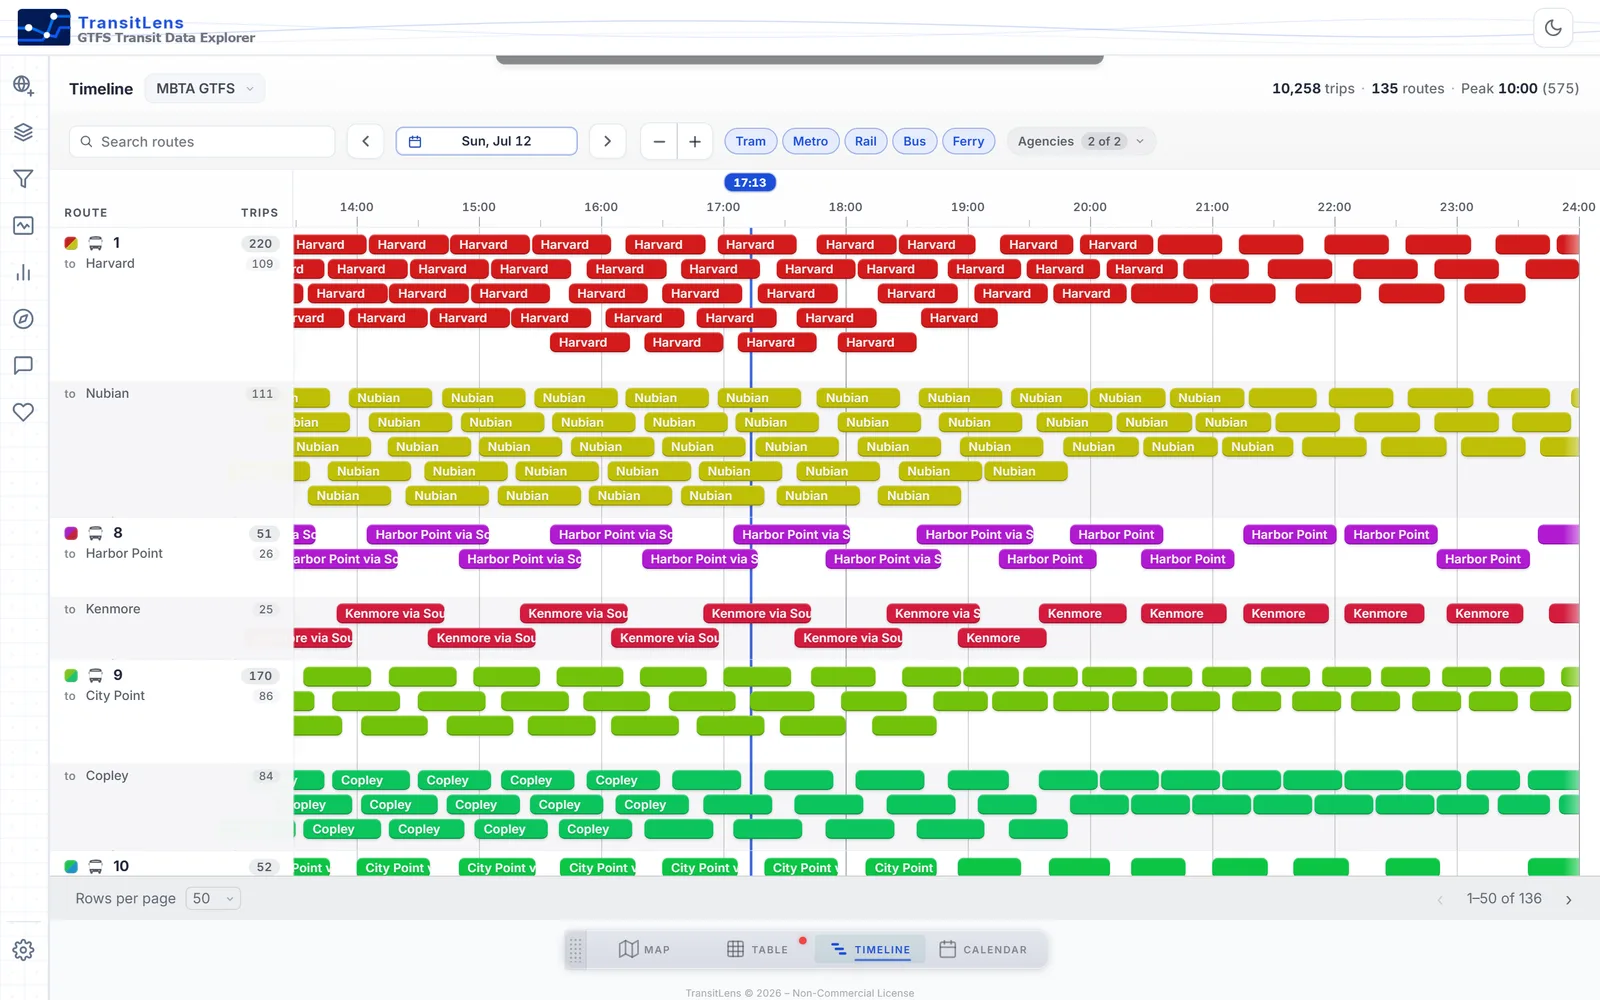Click the 17:13 current time marker

coord(750,182)
